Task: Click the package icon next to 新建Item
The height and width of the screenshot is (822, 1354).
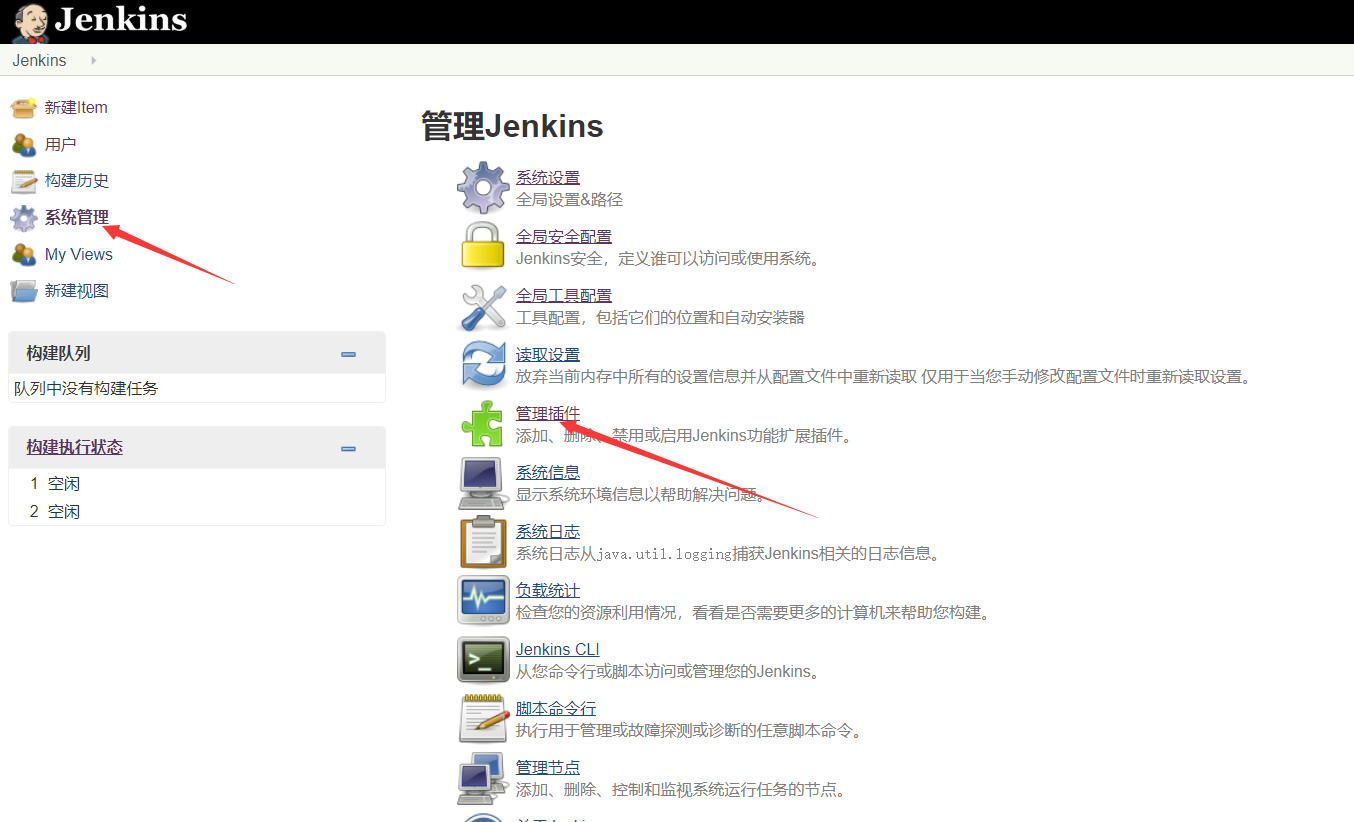Action: (x=22, y=107)
